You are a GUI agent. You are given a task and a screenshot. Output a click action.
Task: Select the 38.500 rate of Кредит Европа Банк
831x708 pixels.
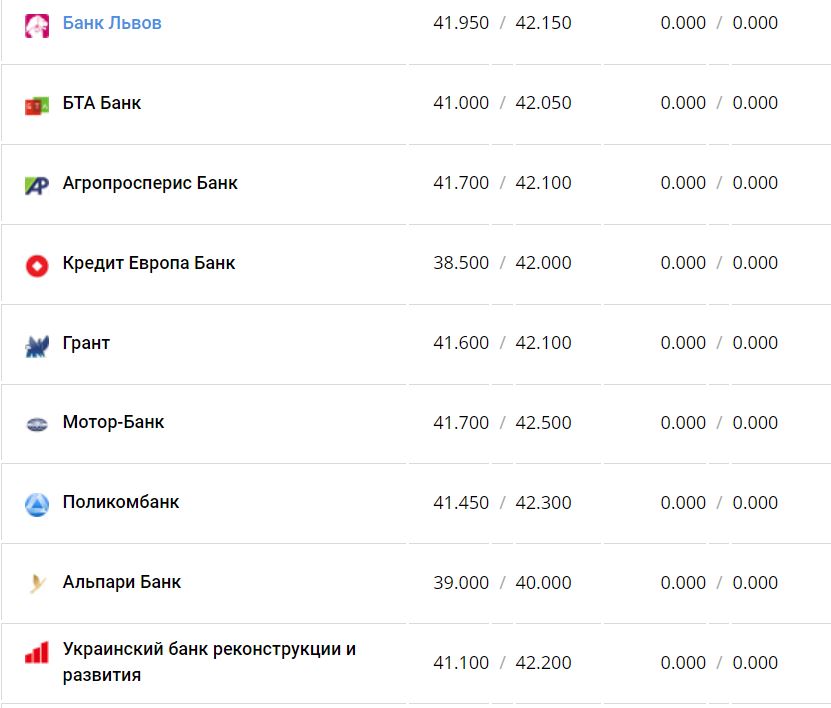[461, 262]
